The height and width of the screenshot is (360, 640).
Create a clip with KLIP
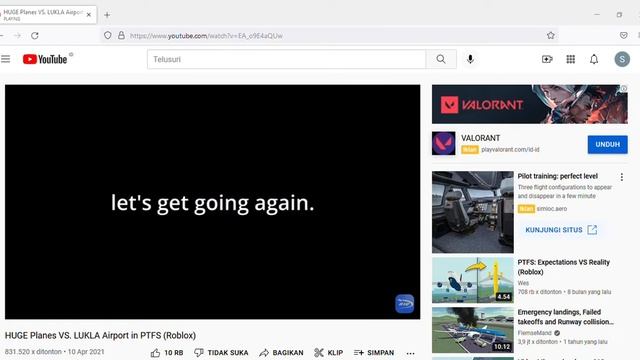(329, 353)
